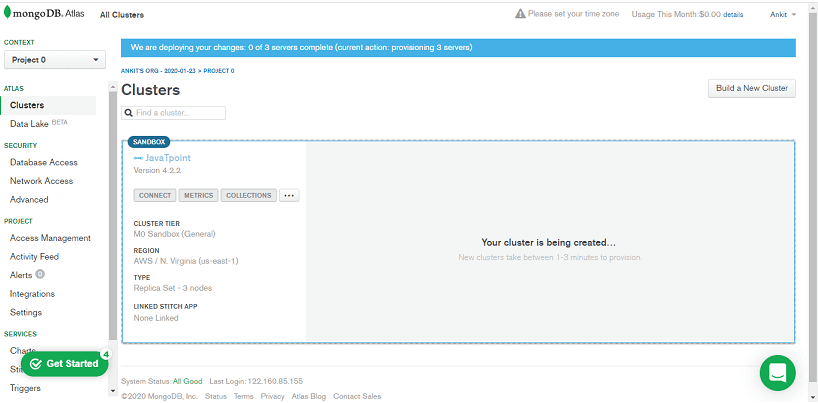Click 'Last Login: 122.160.85.155' text
This screenshot has height=403, width=818.
256,381
